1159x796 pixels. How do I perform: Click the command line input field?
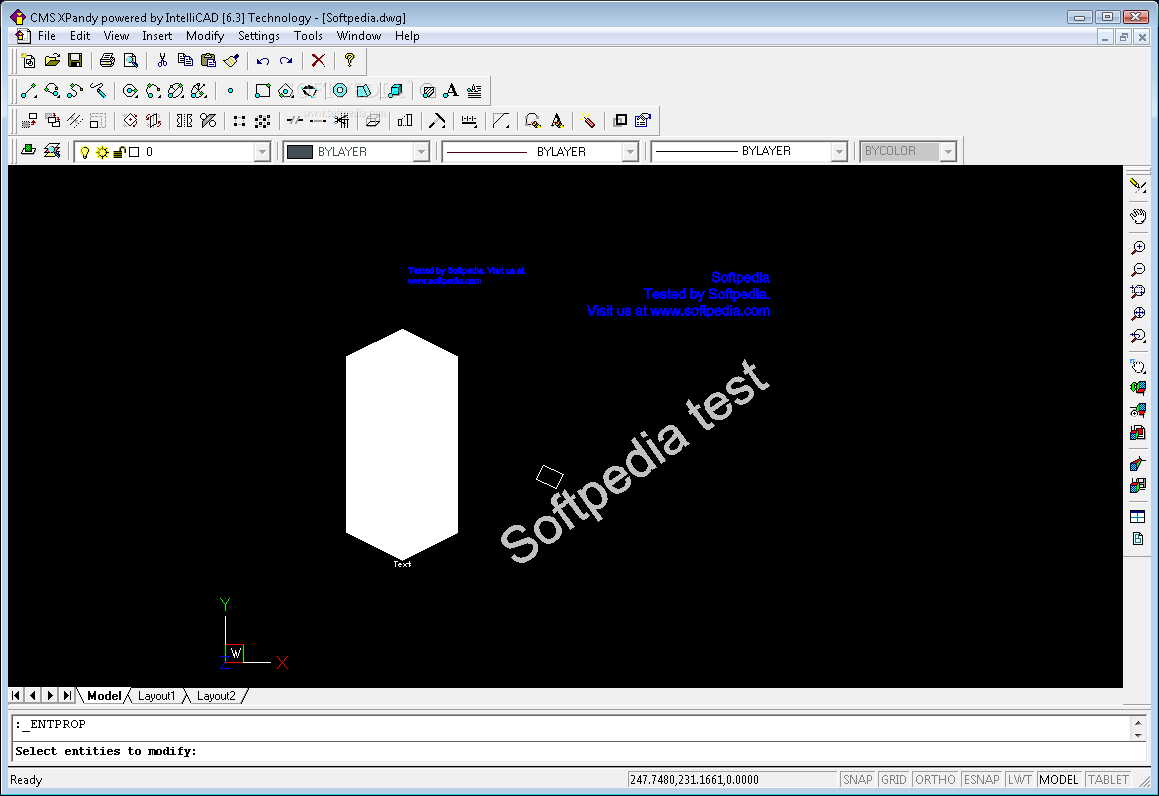(580, 751)
